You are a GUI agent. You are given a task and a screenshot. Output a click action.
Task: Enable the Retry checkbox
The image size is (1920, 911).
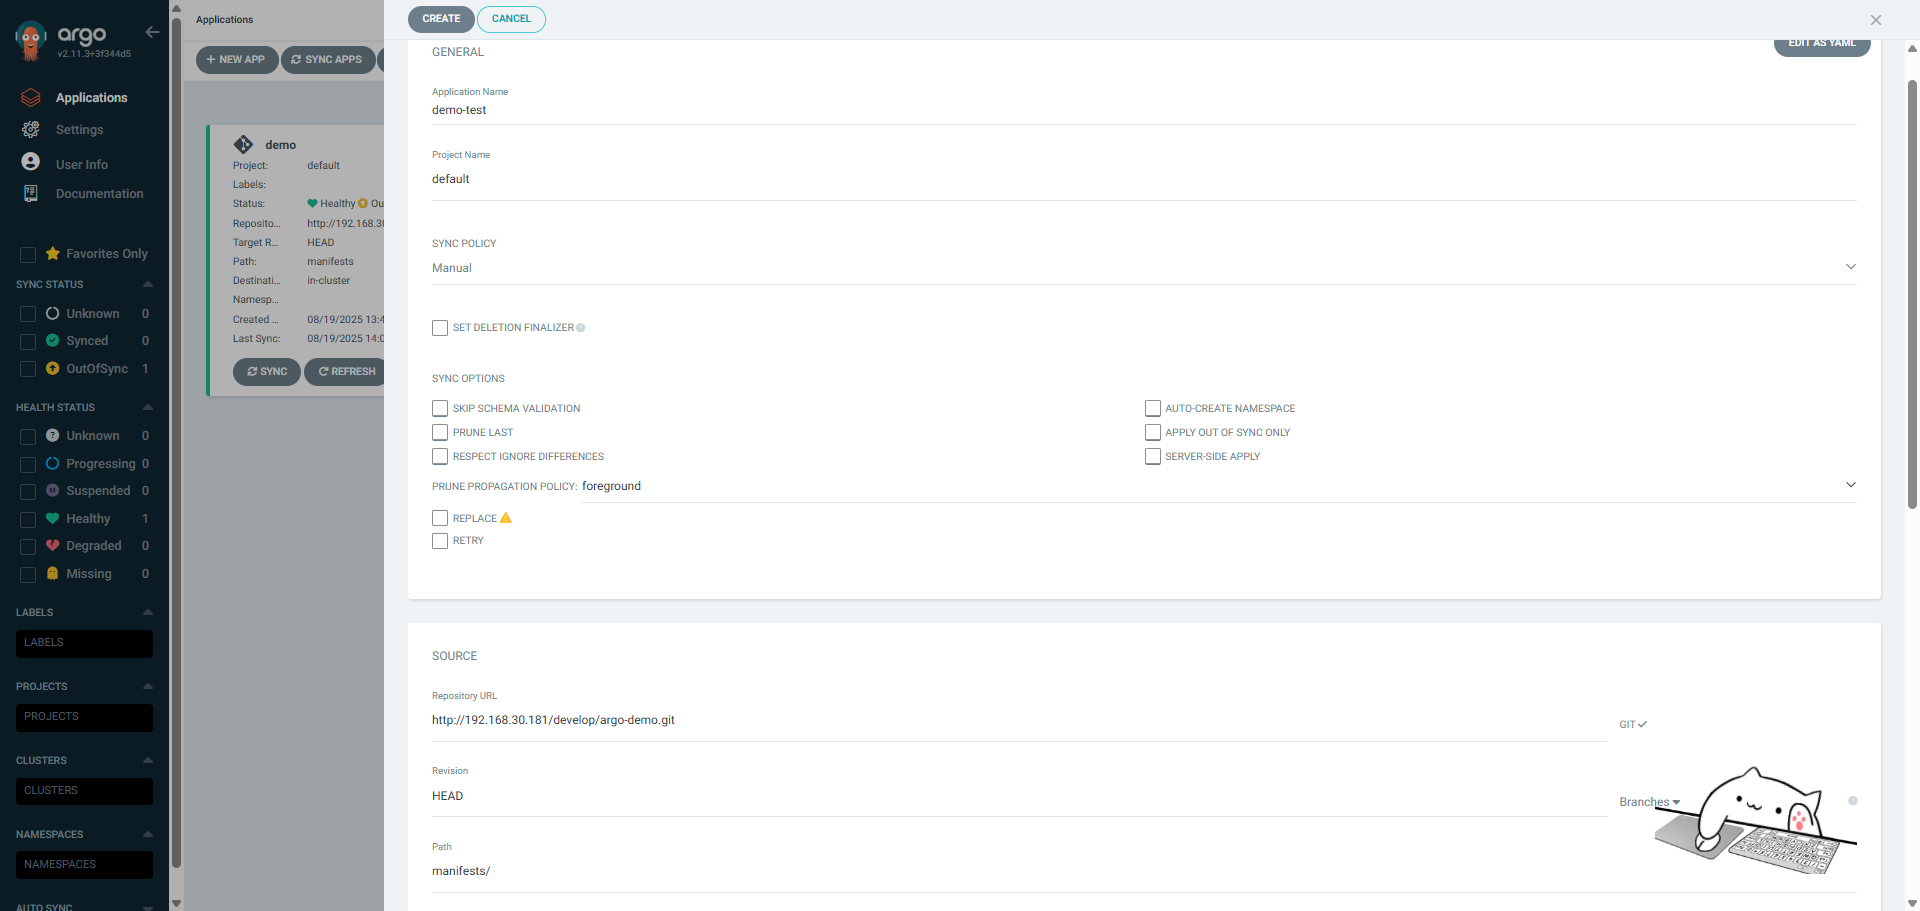[x=440, y=541]
